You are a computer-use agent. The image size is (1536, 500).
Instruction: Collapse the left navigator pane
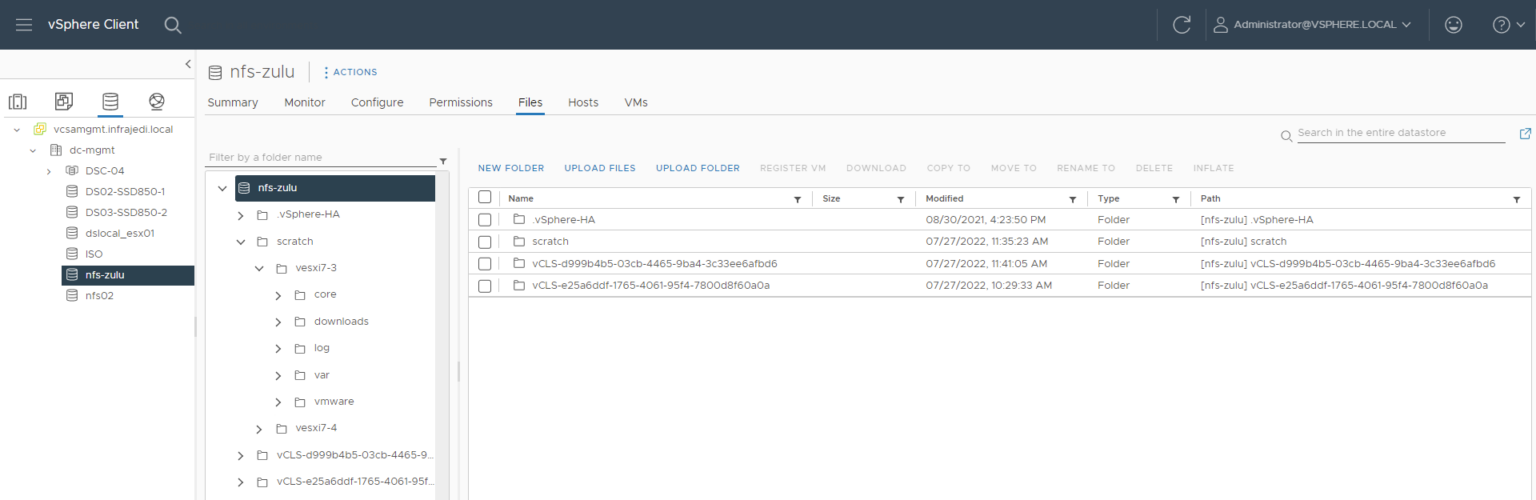pyautogui.click(x=188, y=64)
